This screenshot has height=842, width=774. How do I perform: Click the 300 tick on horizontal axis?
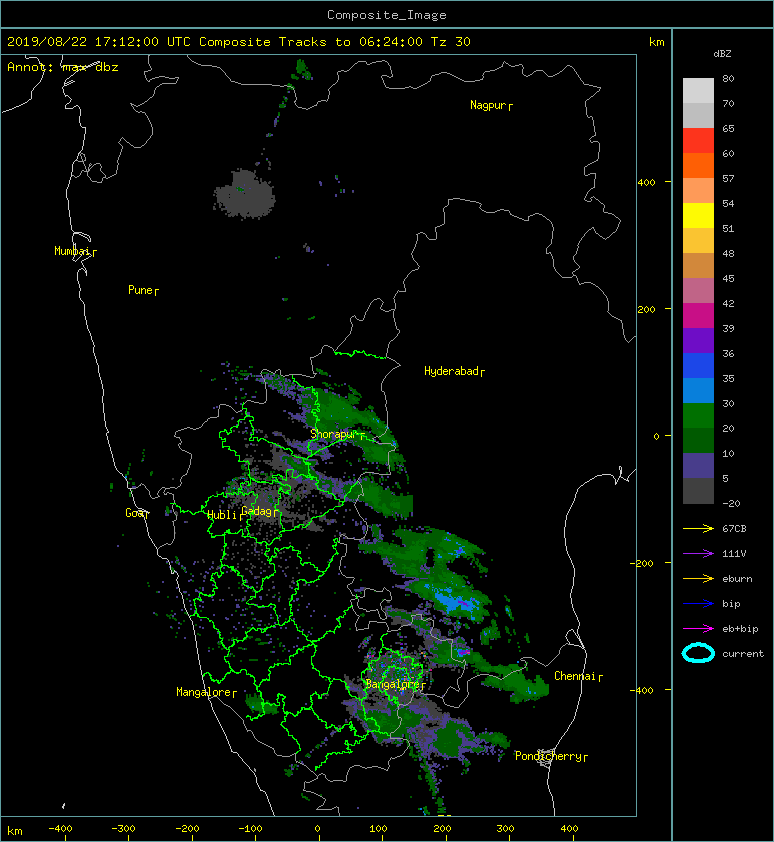point(505,829)
